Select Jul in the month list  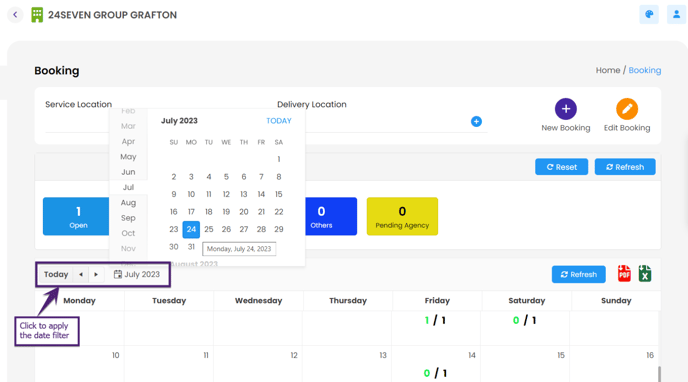click(x=128, y=187)
